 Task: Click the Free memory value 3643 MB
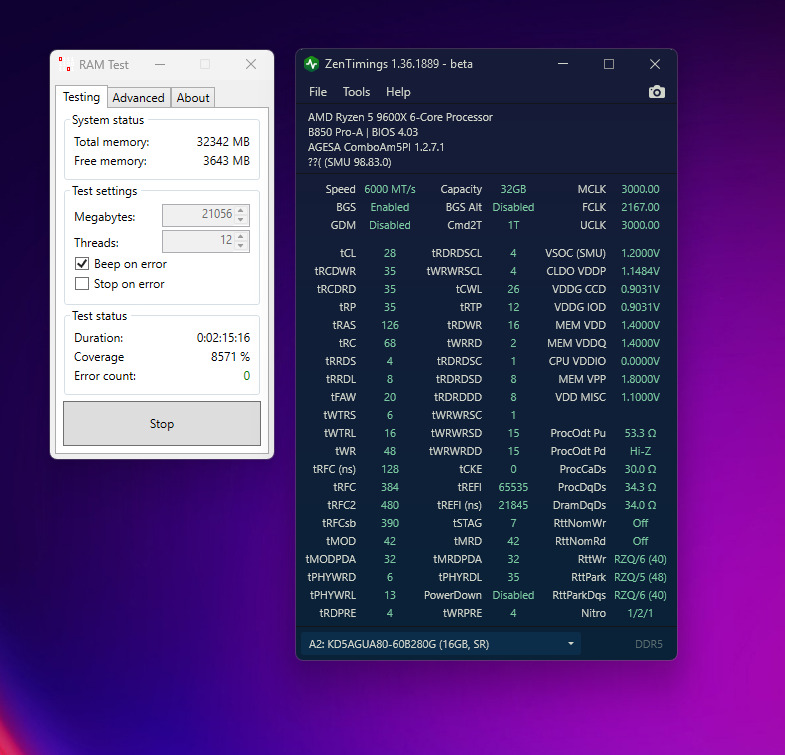tap(226, 161)
